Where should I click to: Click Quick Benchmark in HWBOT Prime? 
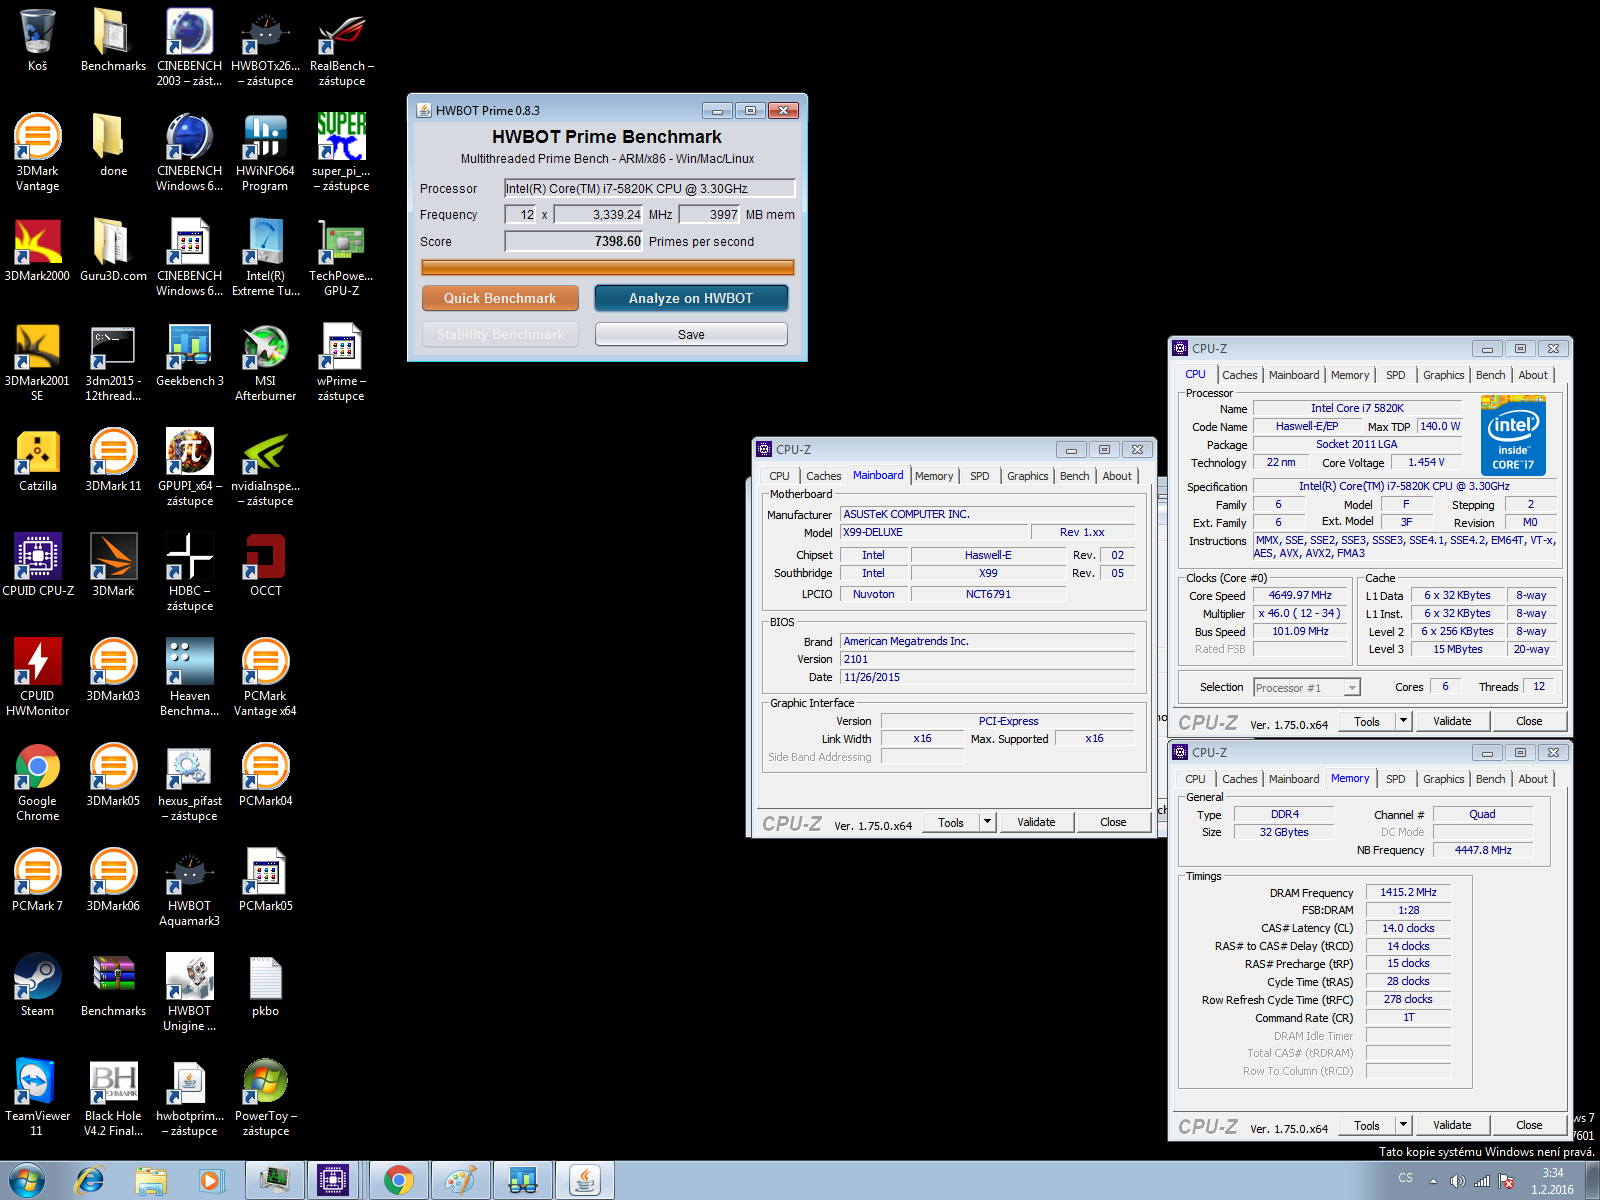(x=500, y=298)
